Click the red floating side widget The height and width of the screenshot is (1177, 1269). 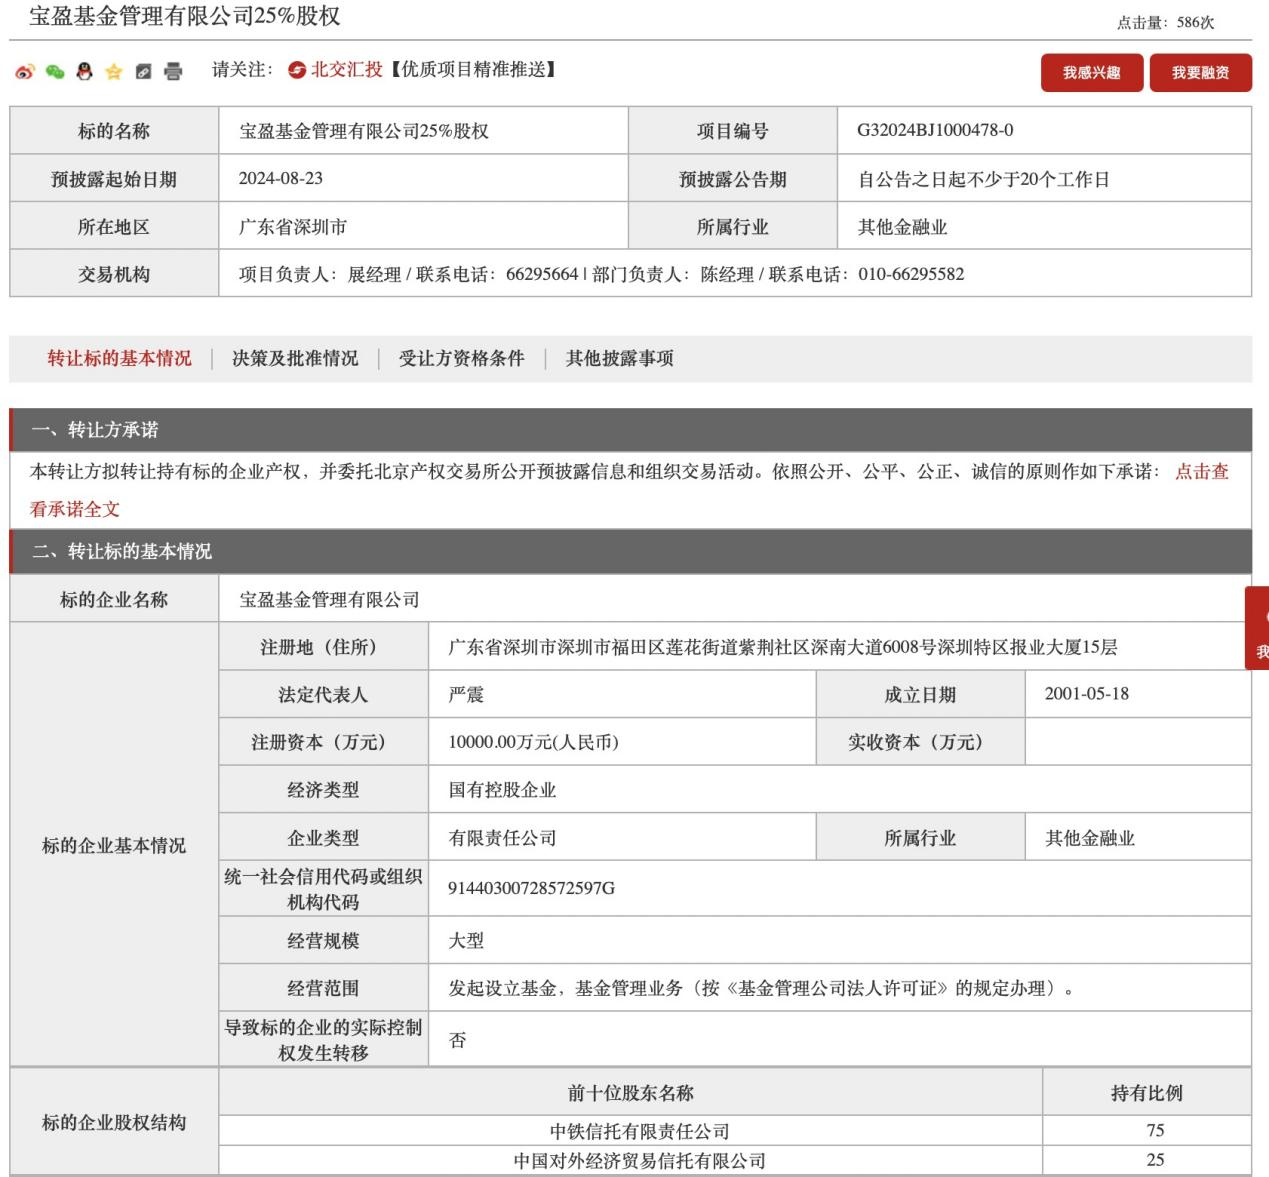pyautogui.click(x=1258, y=628)
